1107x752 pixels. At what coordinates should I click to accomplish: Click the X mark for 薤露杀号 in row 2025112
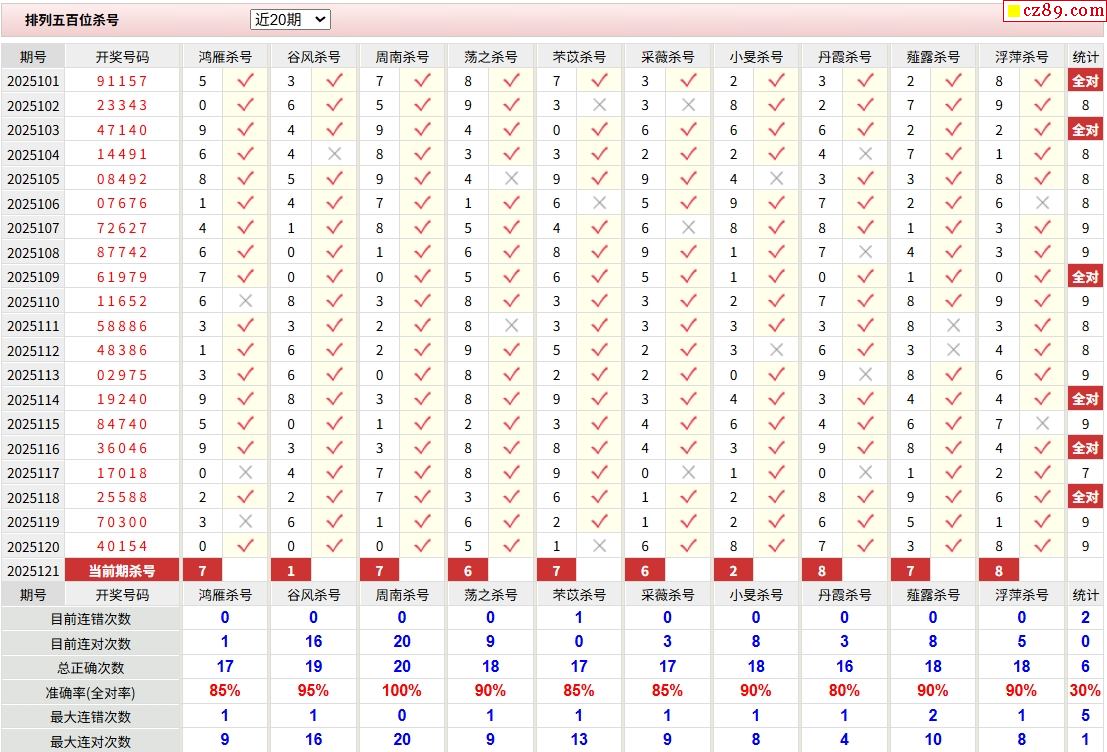point(954,350)
